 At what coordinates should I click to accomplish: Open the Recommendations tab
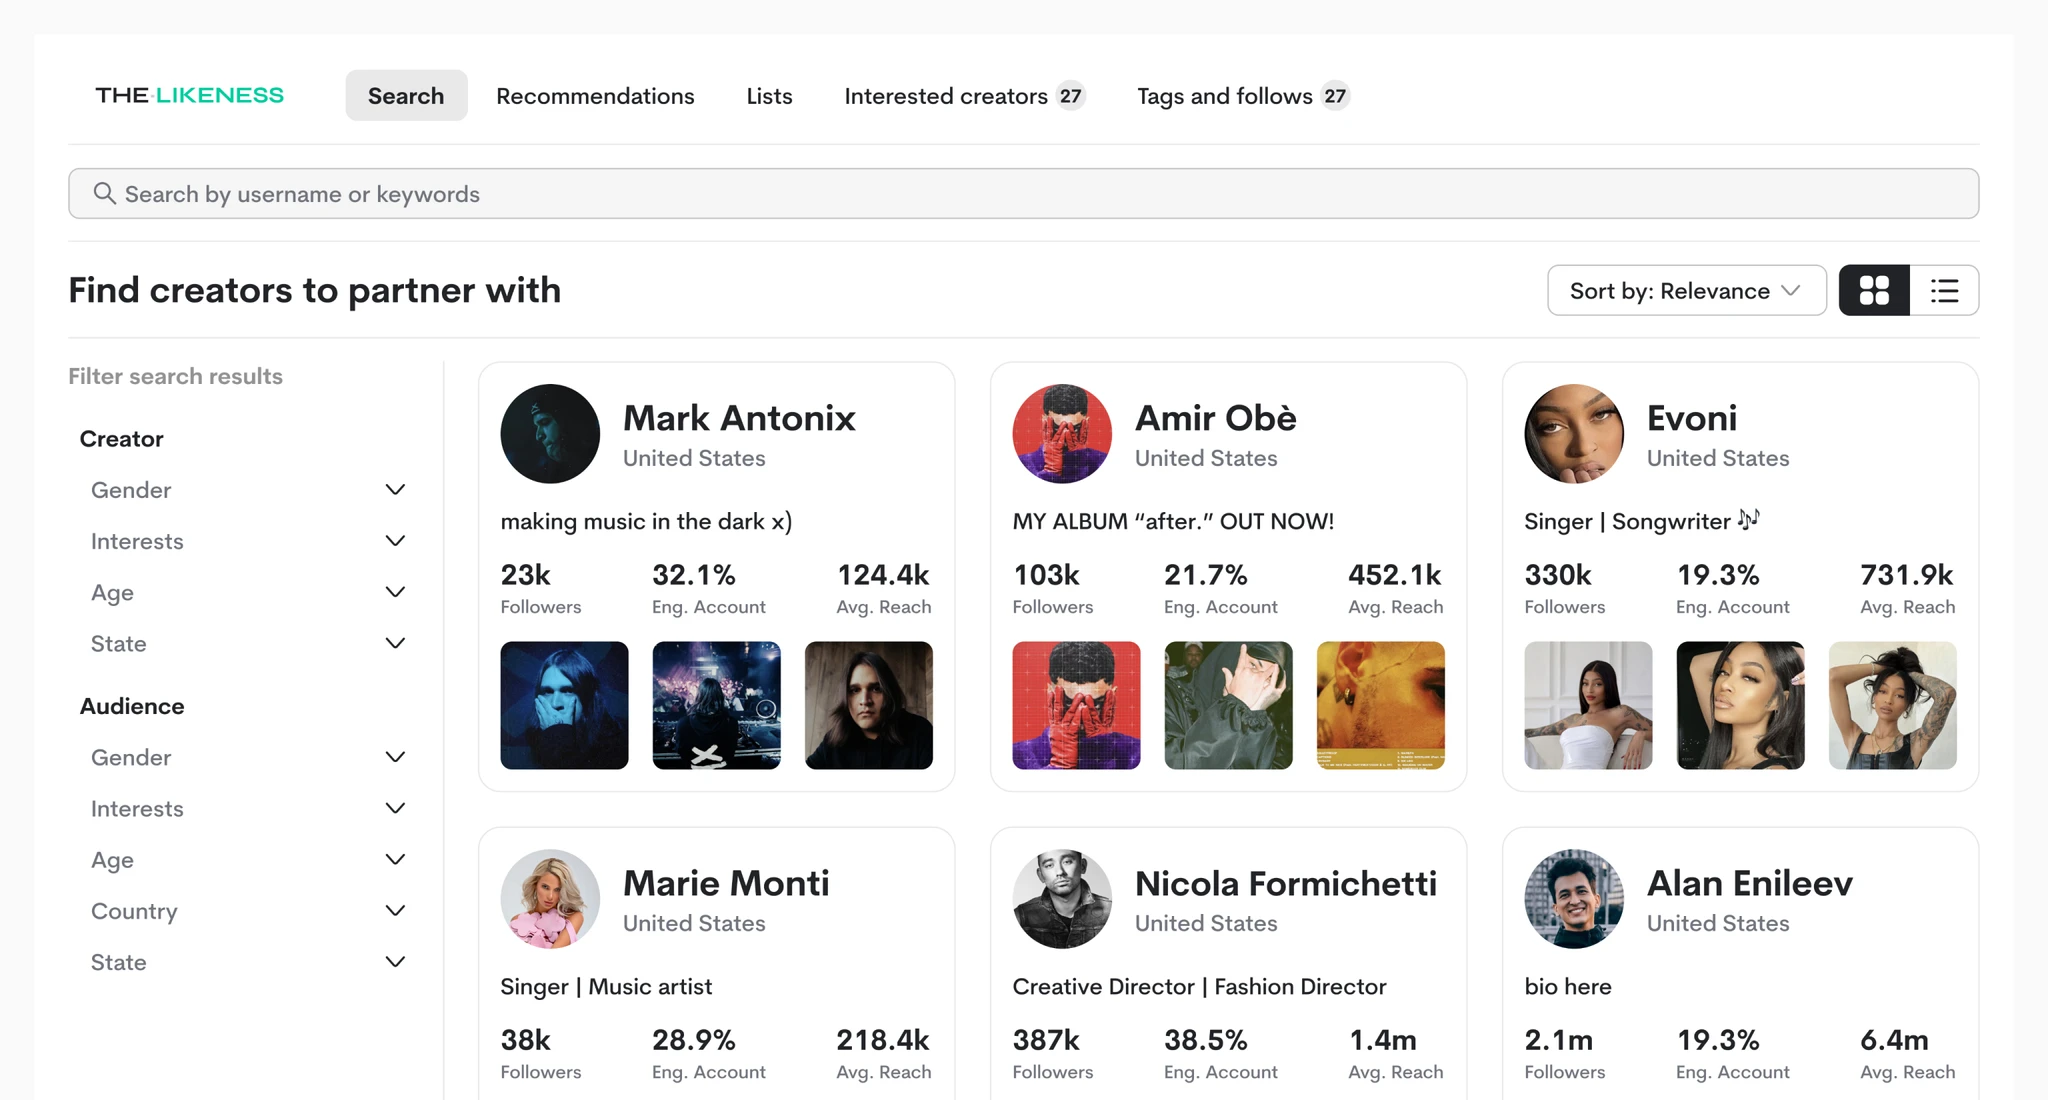pyautogui.click(x=595, y=96)
